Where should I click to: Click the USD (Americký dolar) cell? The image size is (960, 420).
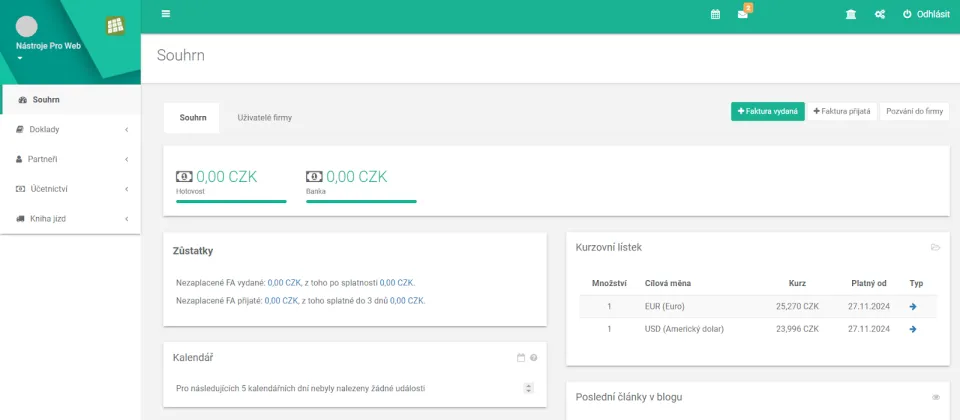pyautogui.click(x=684, y=329)
